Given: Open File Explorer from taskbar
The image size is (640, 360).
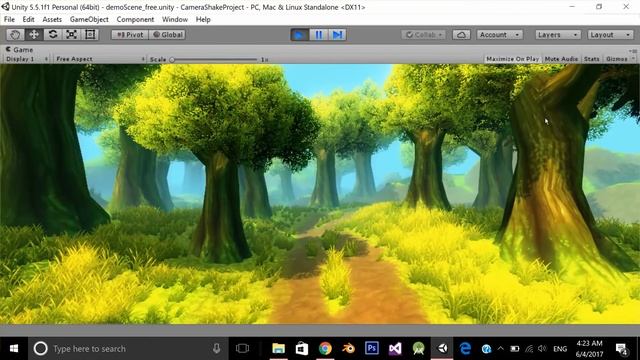Looking at the screenshot, I should click(278, 349).
